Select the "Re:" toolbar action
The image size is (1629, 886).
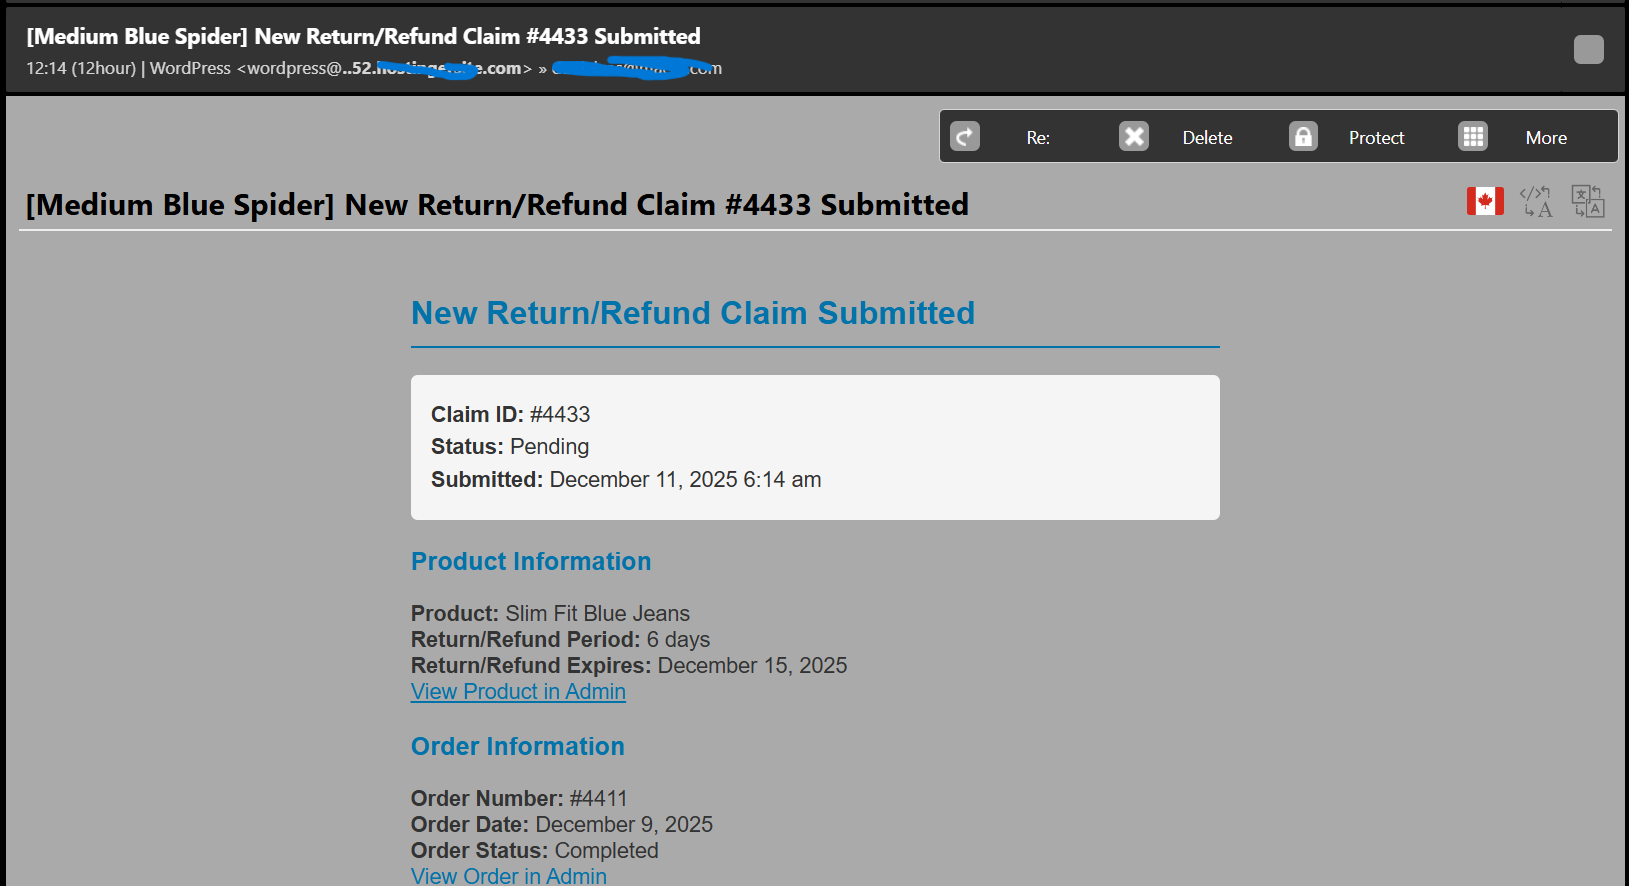tap(1038, 137)
